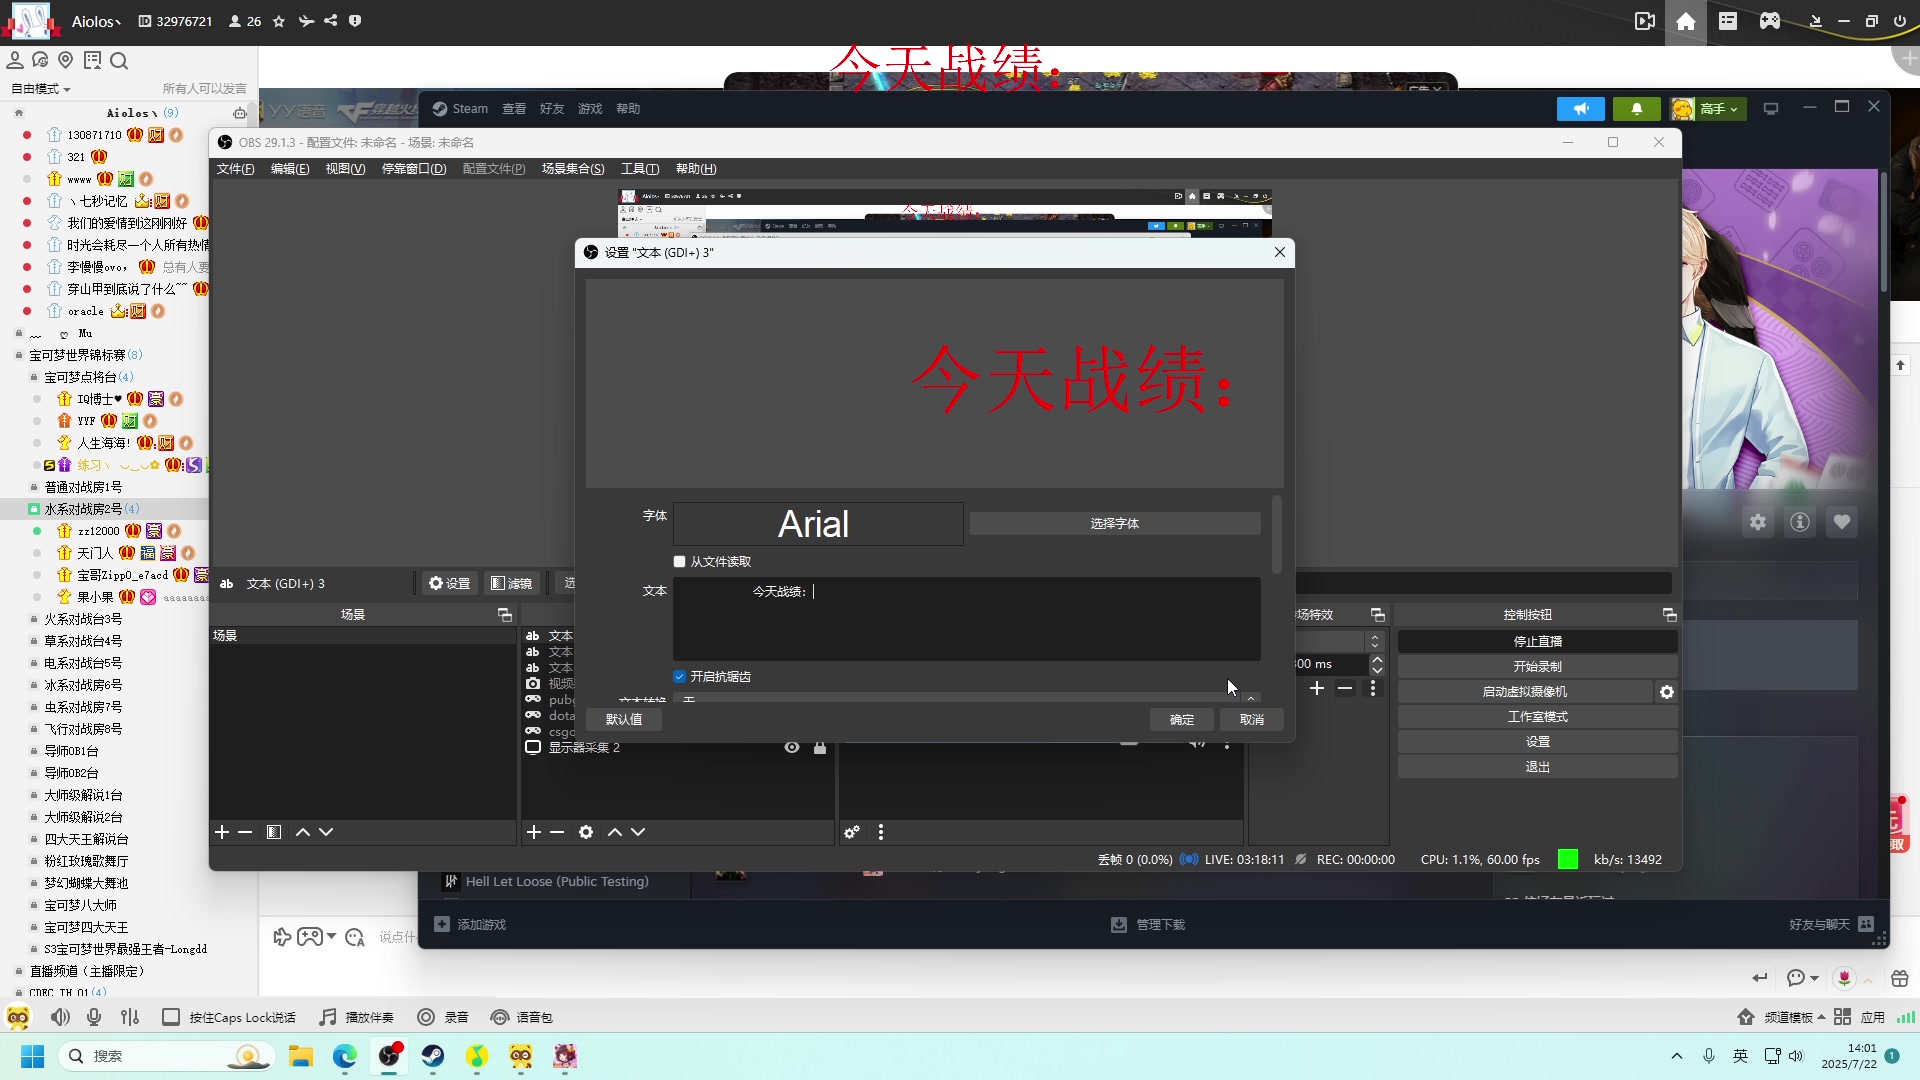Add a new scene with the plus icon in the Scenes panel
Image resolution: width=1920 pixels, height=1080 pixels.
click(x=222, y=832)
